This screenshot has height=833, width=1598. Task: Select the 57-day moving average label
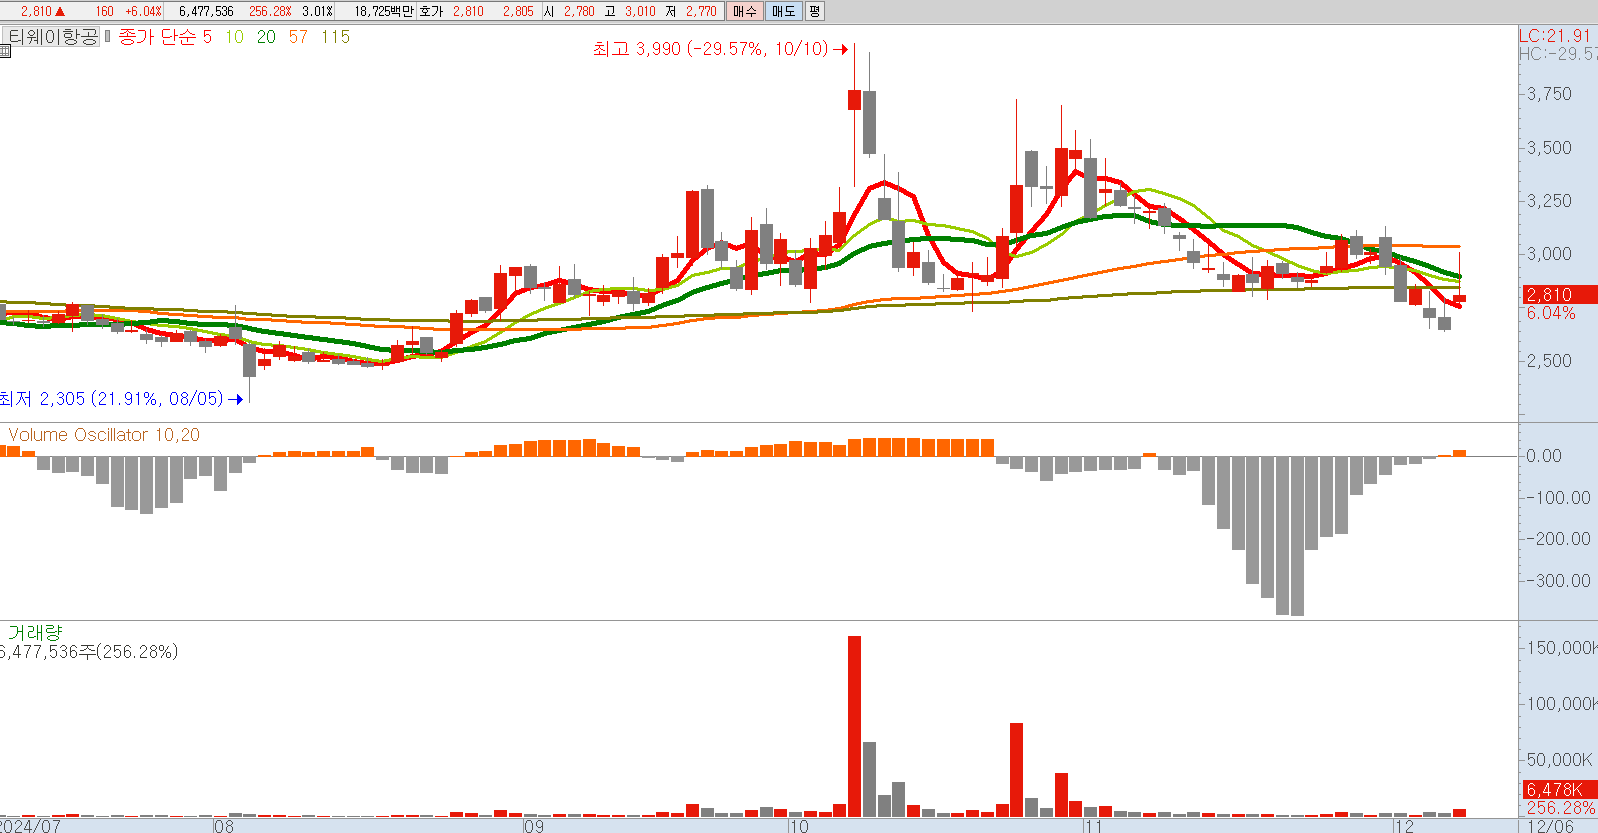298,37
